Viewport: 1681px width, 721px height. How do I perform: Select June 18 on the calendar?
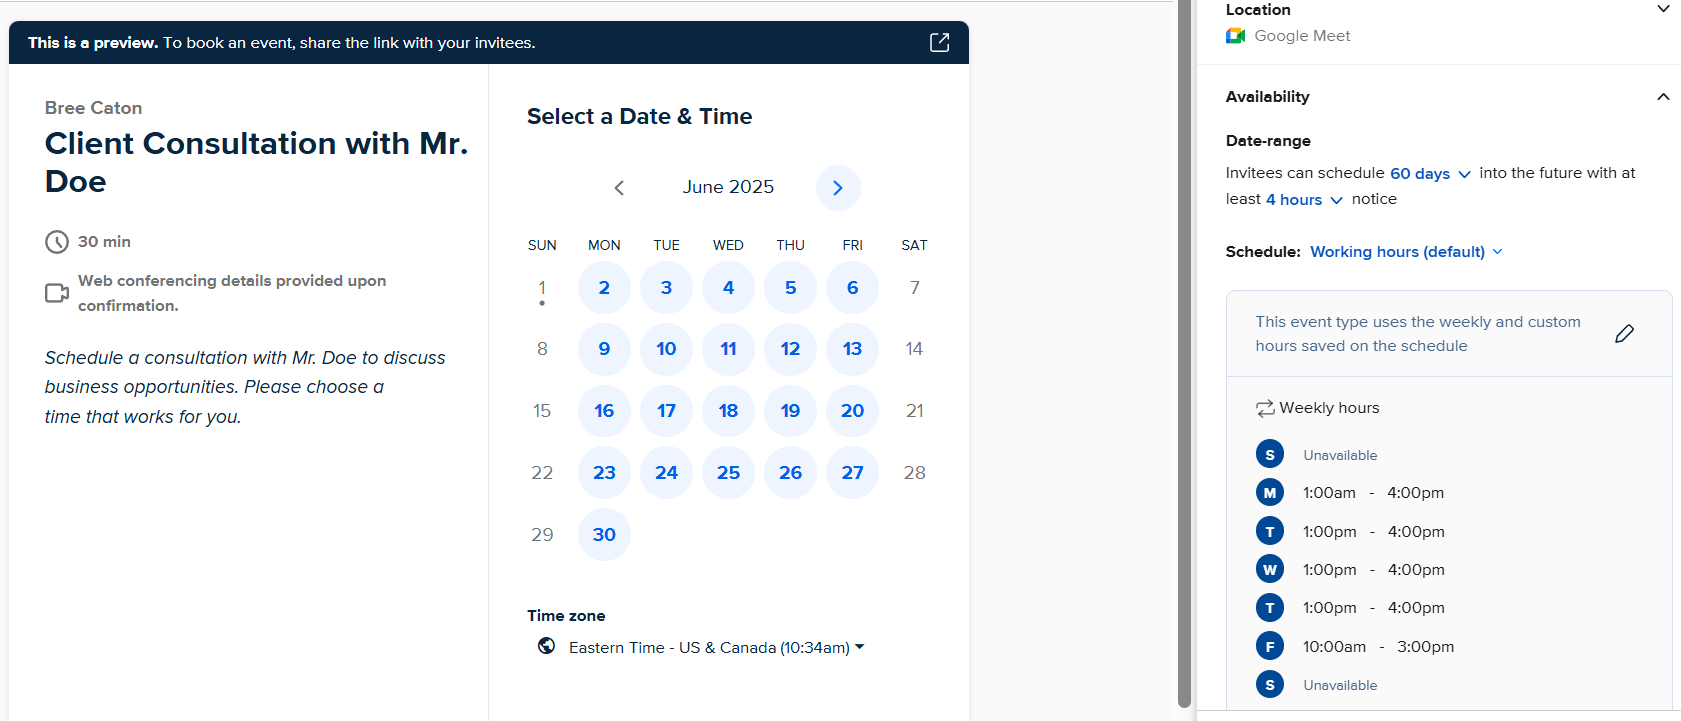pos(728,411)
